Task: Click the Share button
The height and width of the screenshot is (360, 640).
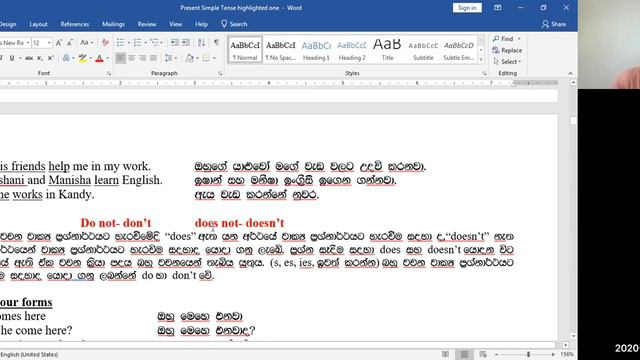Action: pos(553,24)
